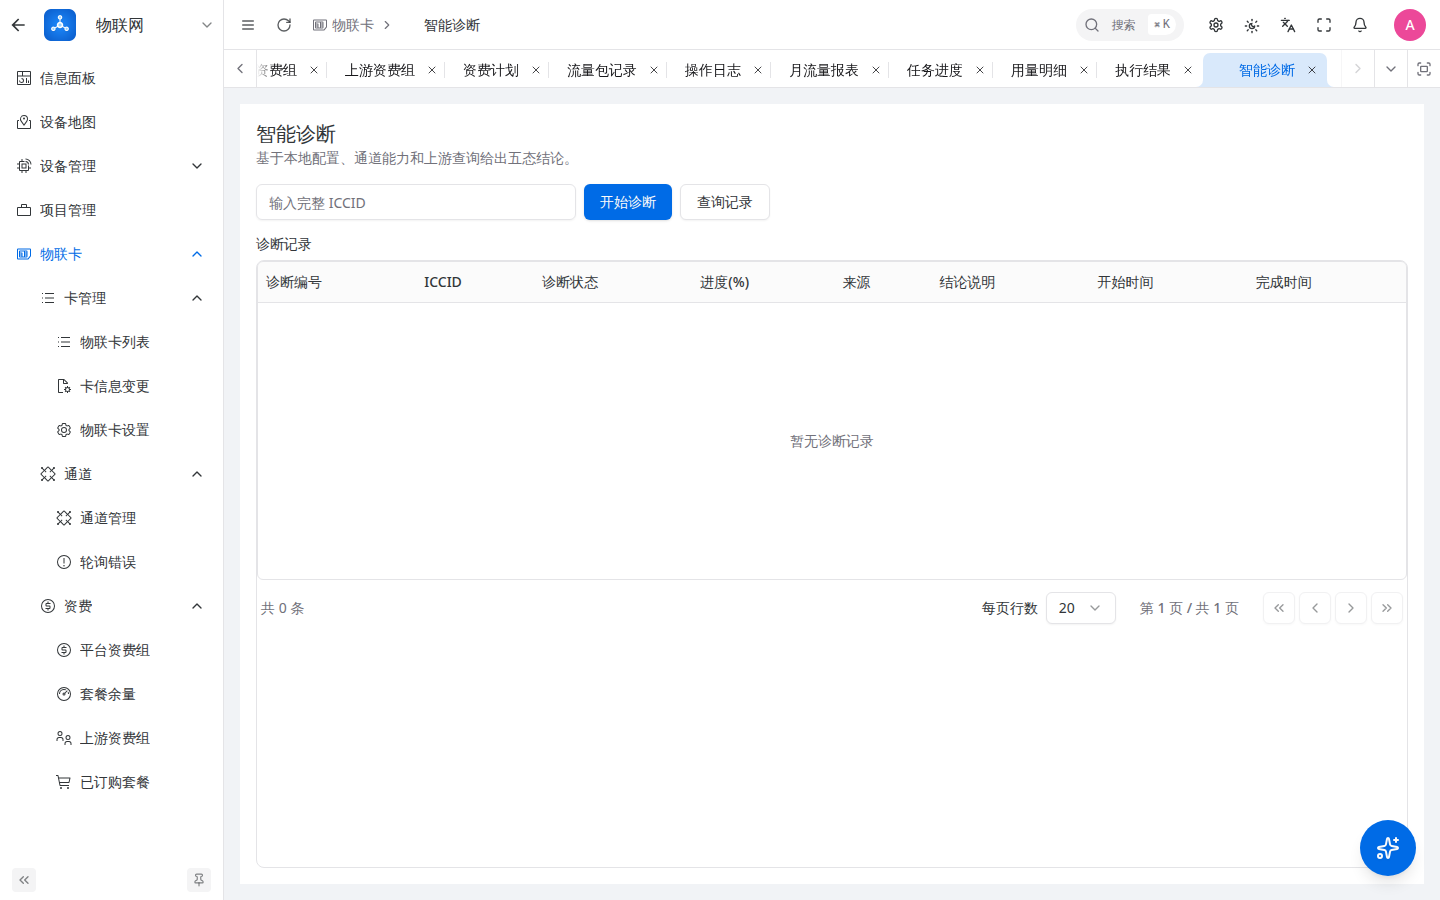Close the 上游资费组 tab

tap(432, 70)
